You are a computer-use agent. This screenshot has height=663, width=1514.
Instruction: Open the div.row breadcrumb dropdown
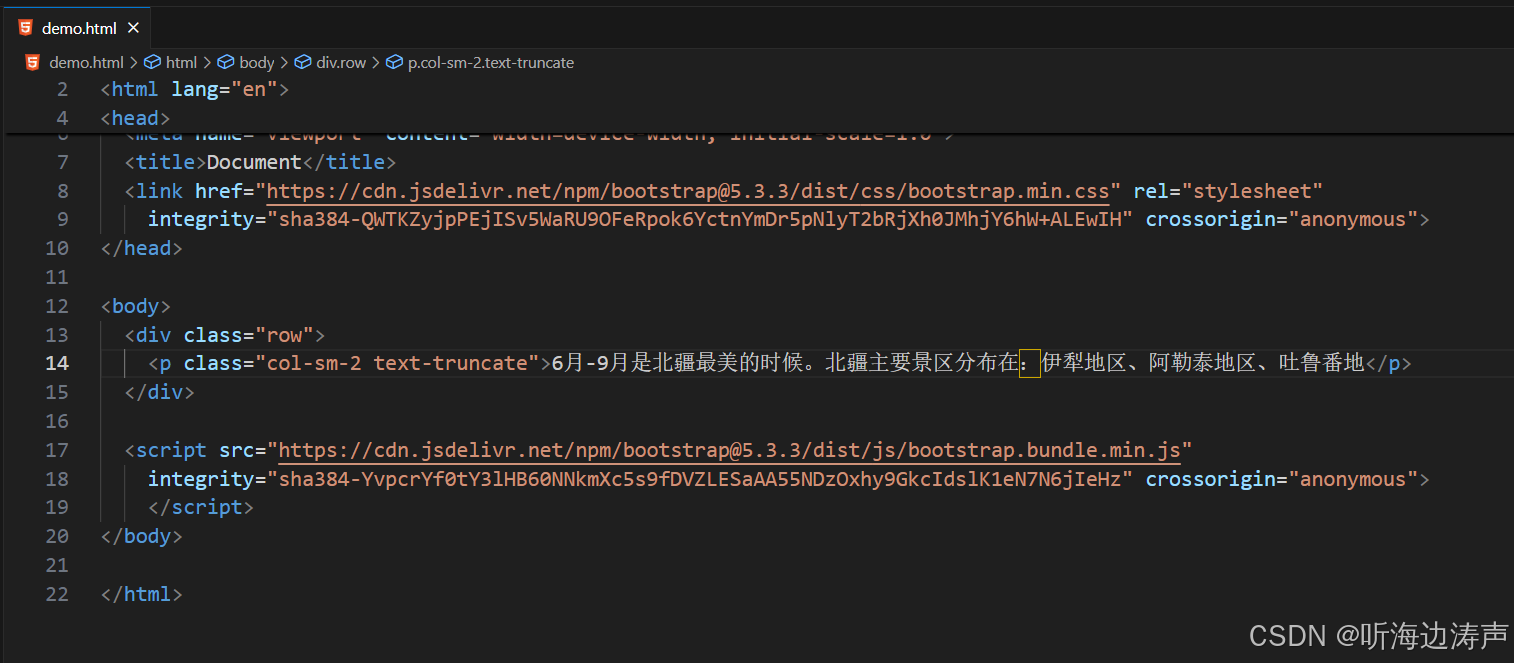coord(341,62)
